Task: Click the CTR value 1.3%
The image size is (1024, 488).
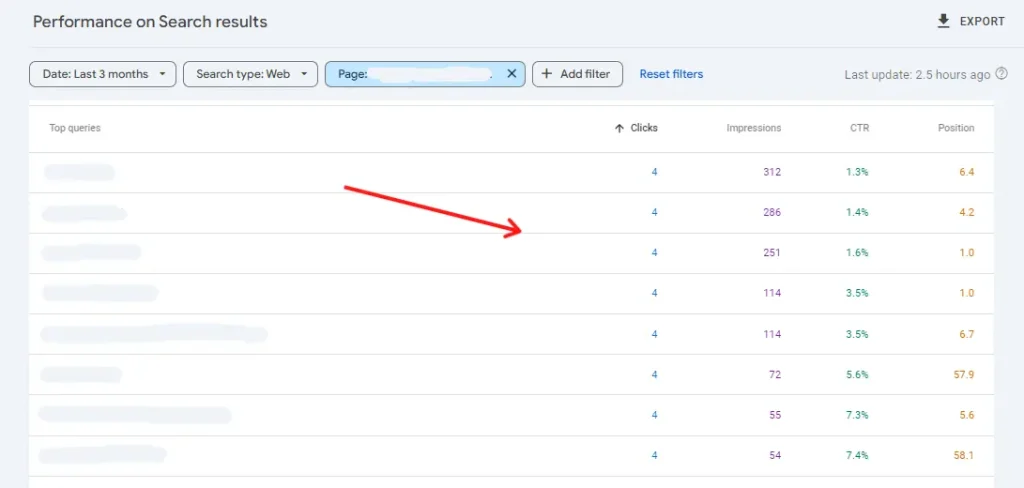Action: coord(859,172)
